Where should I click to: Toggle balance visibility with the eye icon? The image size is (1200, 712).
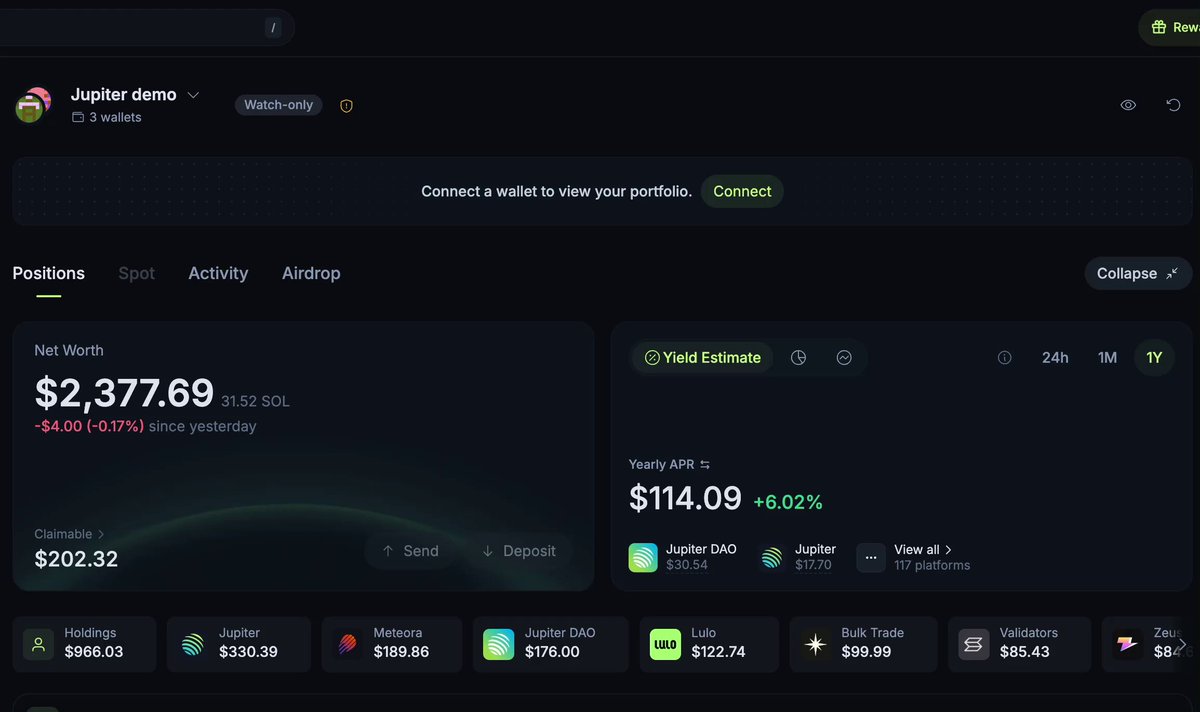[1128, 105]
